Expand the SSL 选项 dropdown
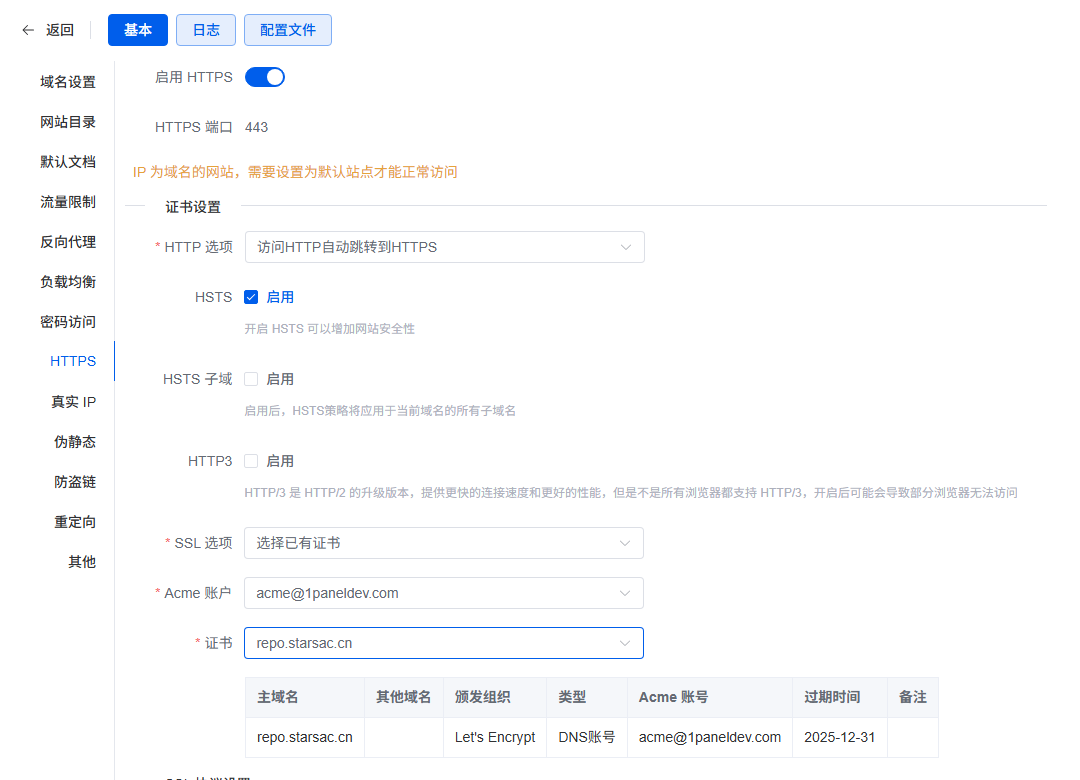 [x=444, y=543]
